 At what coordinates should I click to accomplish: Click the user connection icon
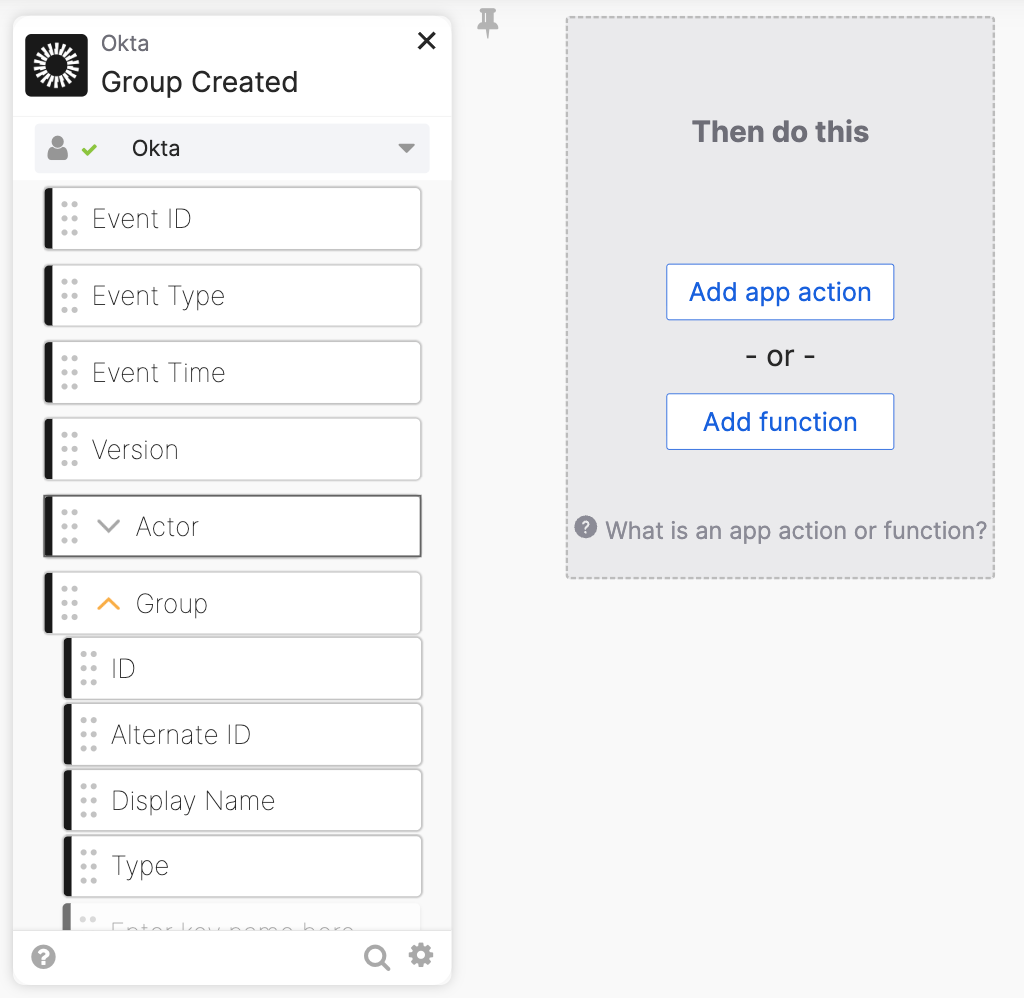tap(58, 149)
